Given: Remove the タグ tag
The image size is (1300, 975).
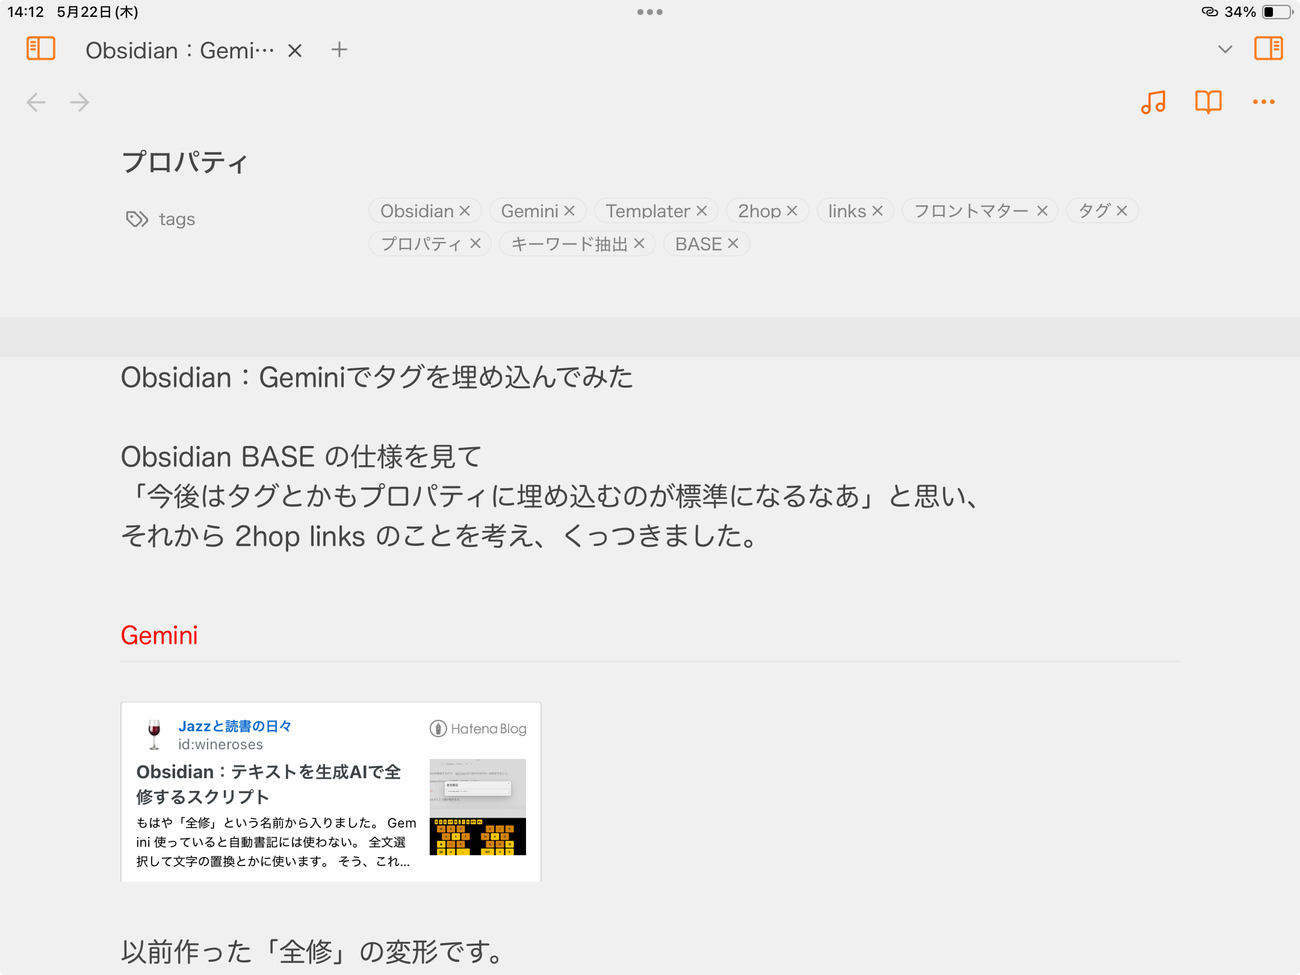Looking at the screenshot, I should pos(1122,211).
